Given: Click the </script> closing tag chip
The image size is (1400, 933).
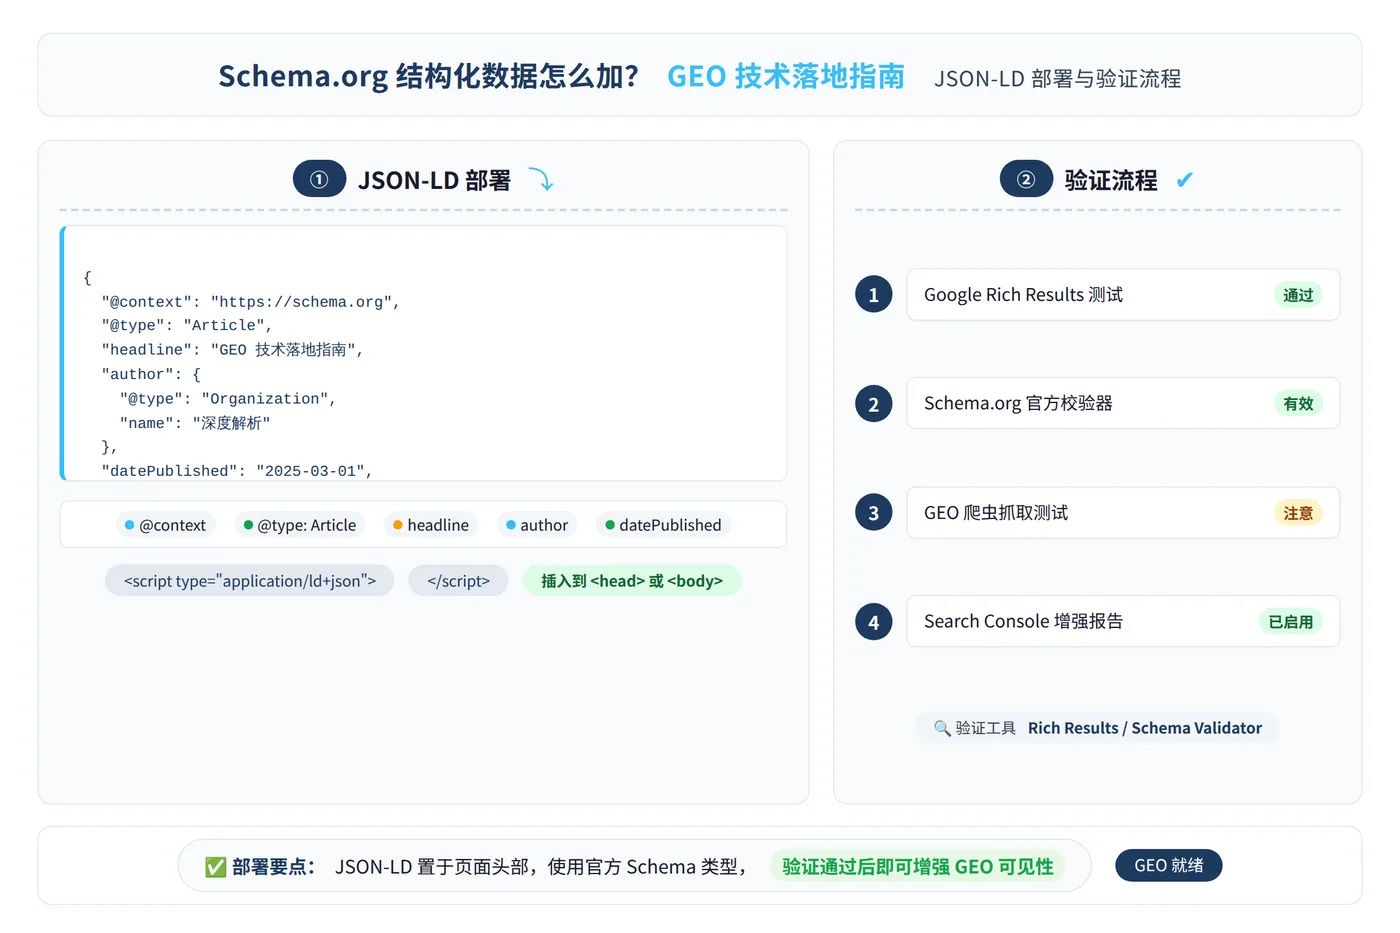Looking at the screenshot, I should pyautogui.click(x=458, y=581).
